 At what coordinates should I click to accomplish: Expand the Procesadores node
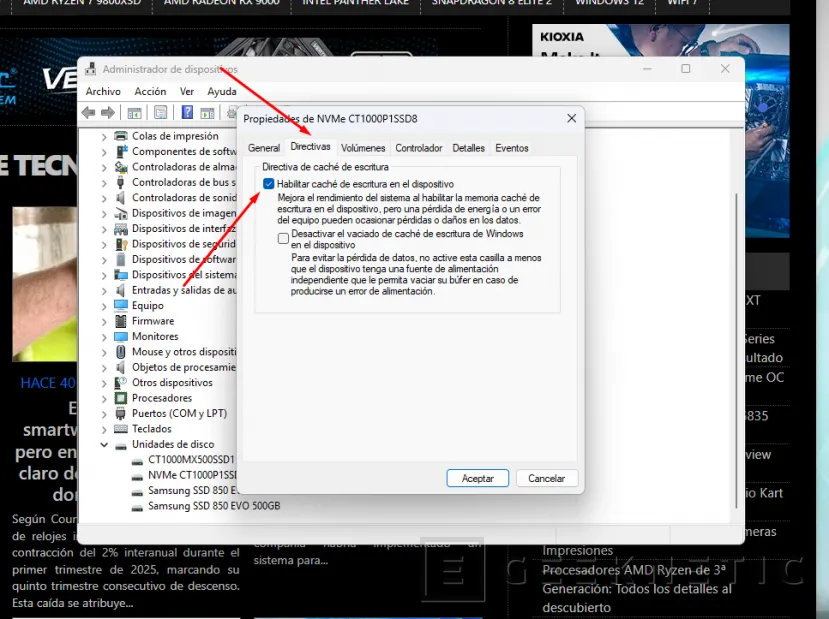tap(104, 399)
